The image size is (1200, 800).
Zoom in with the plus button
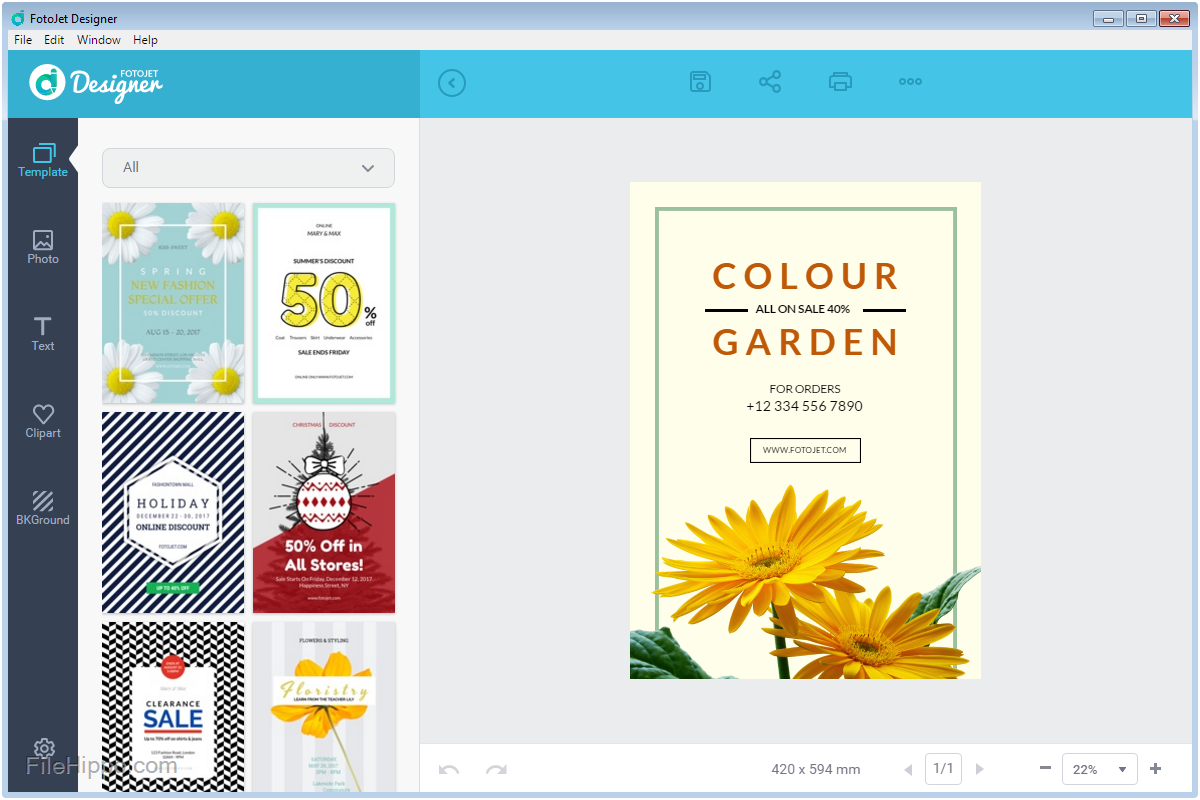coord(1156,769)
